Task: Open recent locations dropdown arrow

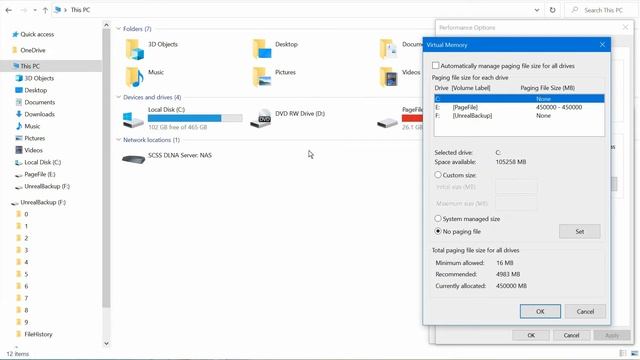Action: (35, 10)
